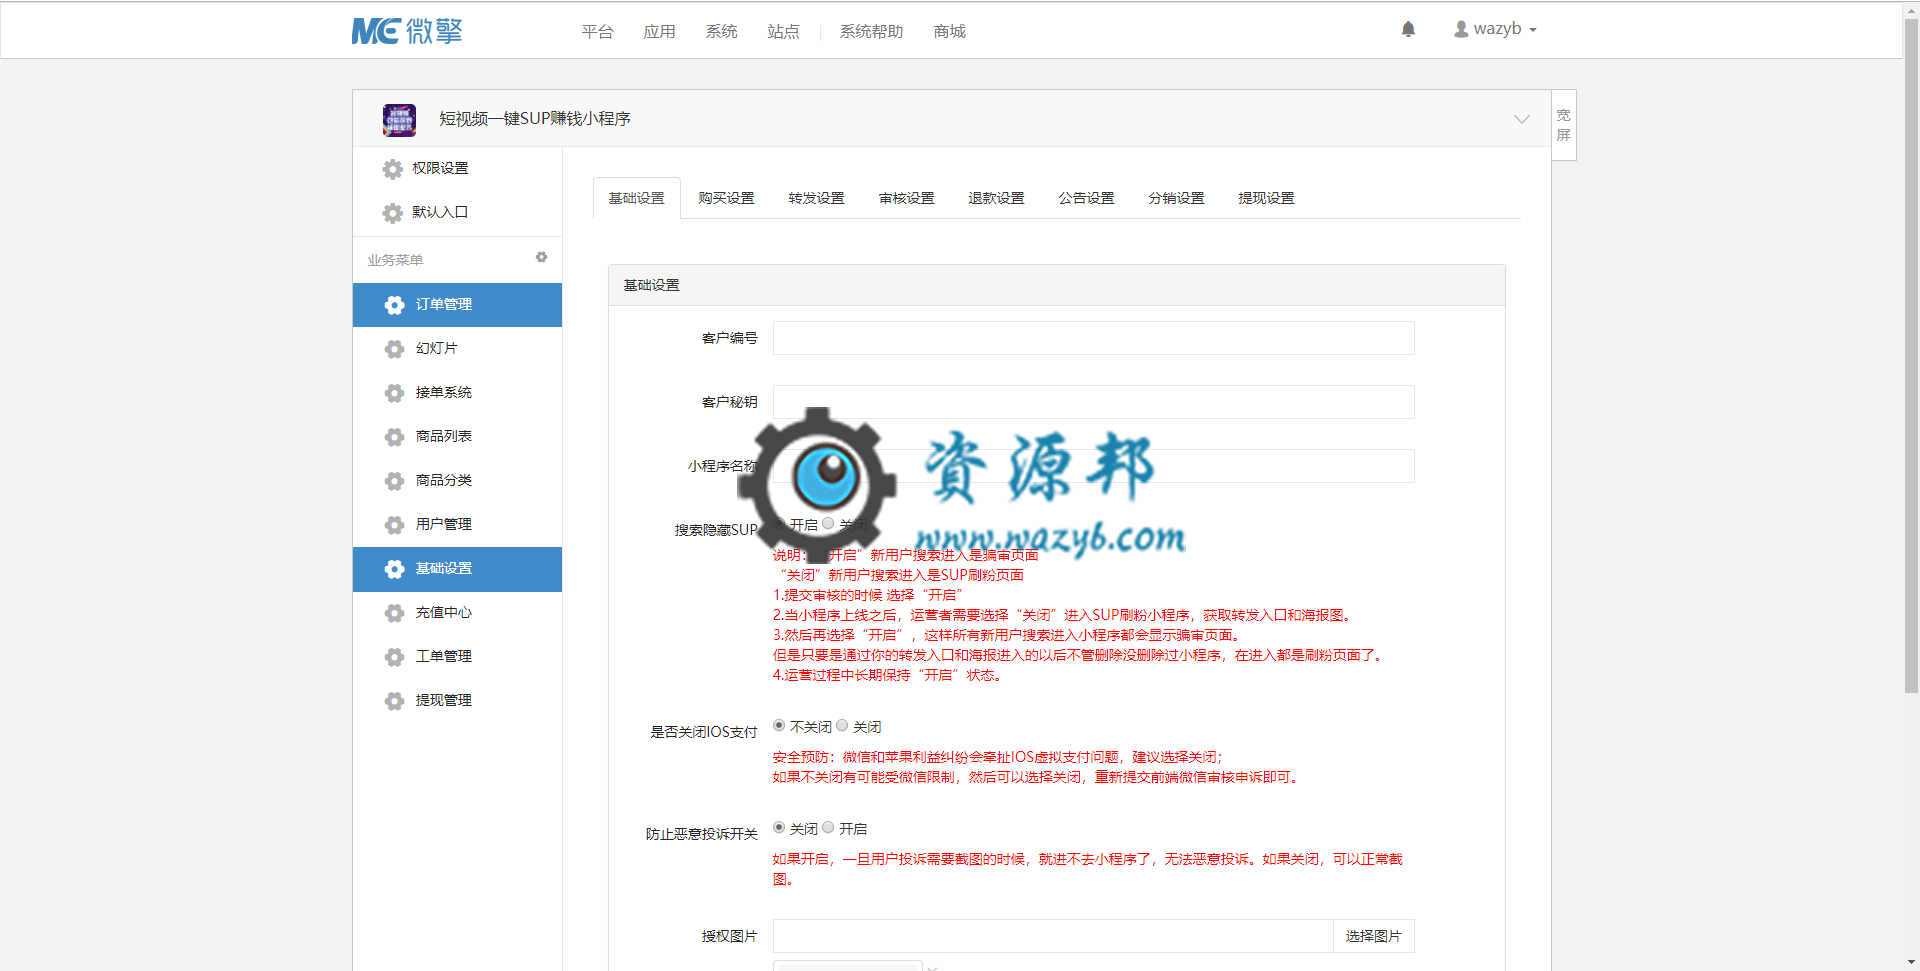This screenshot has height=971, width=1920.
Task: Click the gear icon next to 商品列表
Action: pyautogui.click(x=395, y=437)
